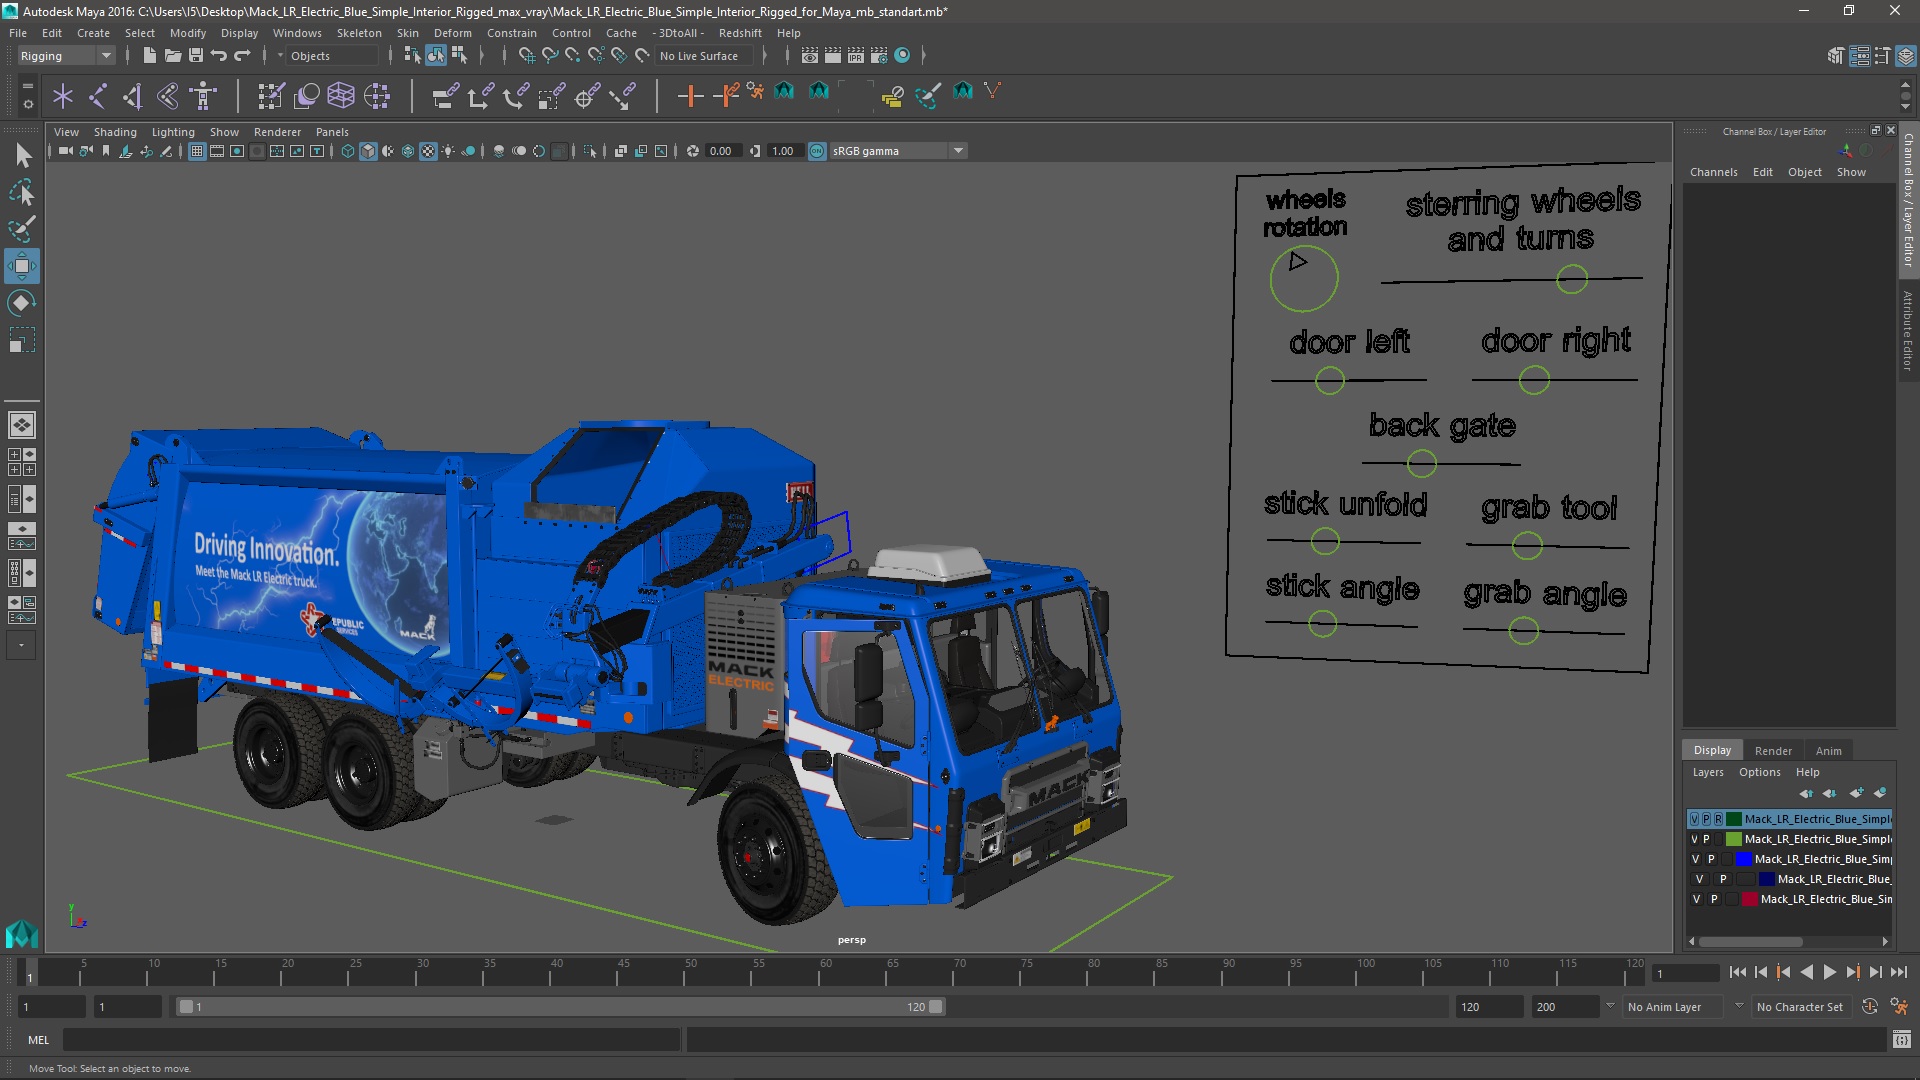Open the Render View window icon

pos(810,56)
